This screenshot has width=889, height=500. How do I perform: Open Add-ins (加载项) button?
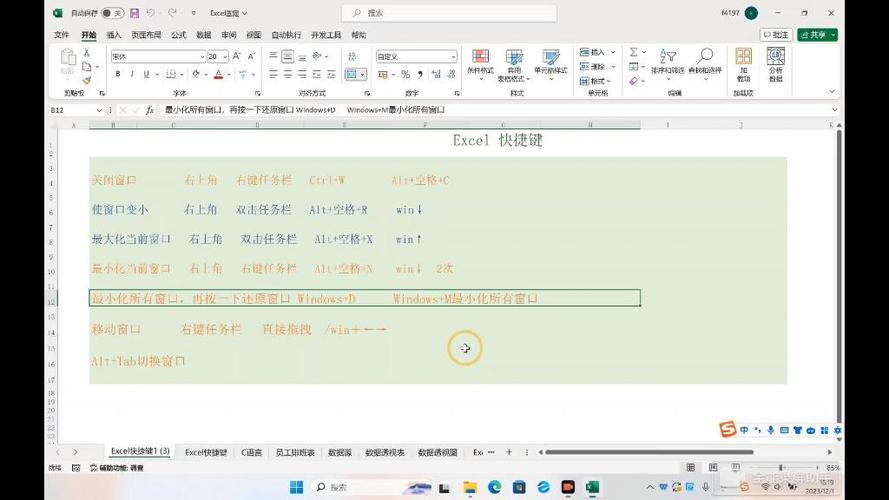(743, 65)
